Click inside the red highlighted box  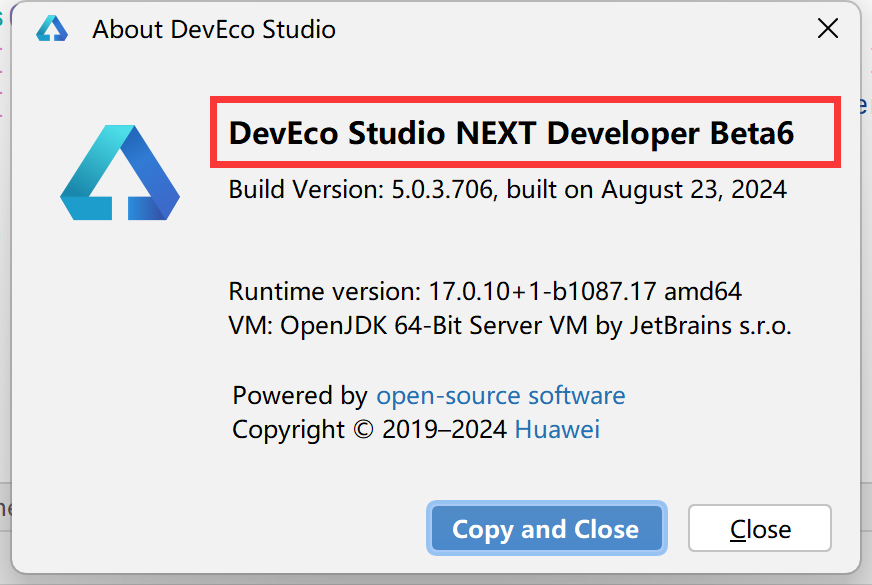click(526, 133)
